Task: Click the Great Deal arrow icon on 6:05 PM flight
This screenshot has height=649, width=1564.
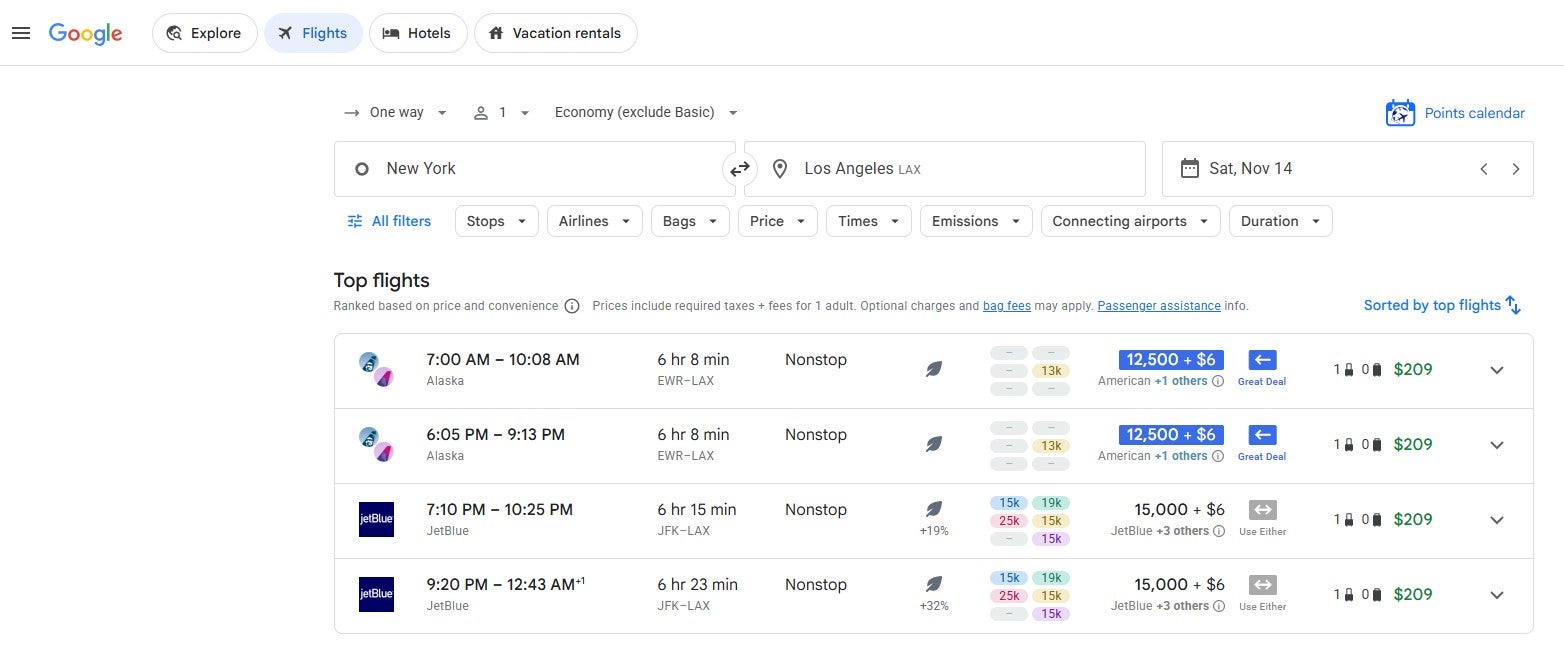Action: click(1262, 435)
